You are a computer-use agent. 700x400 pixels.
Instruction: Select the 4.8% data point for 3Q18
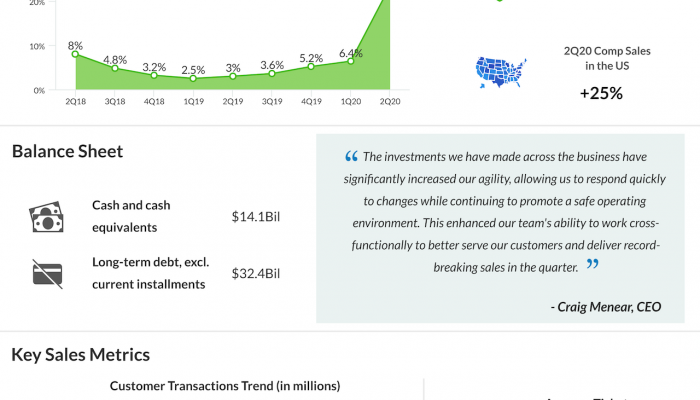[115, 68]
